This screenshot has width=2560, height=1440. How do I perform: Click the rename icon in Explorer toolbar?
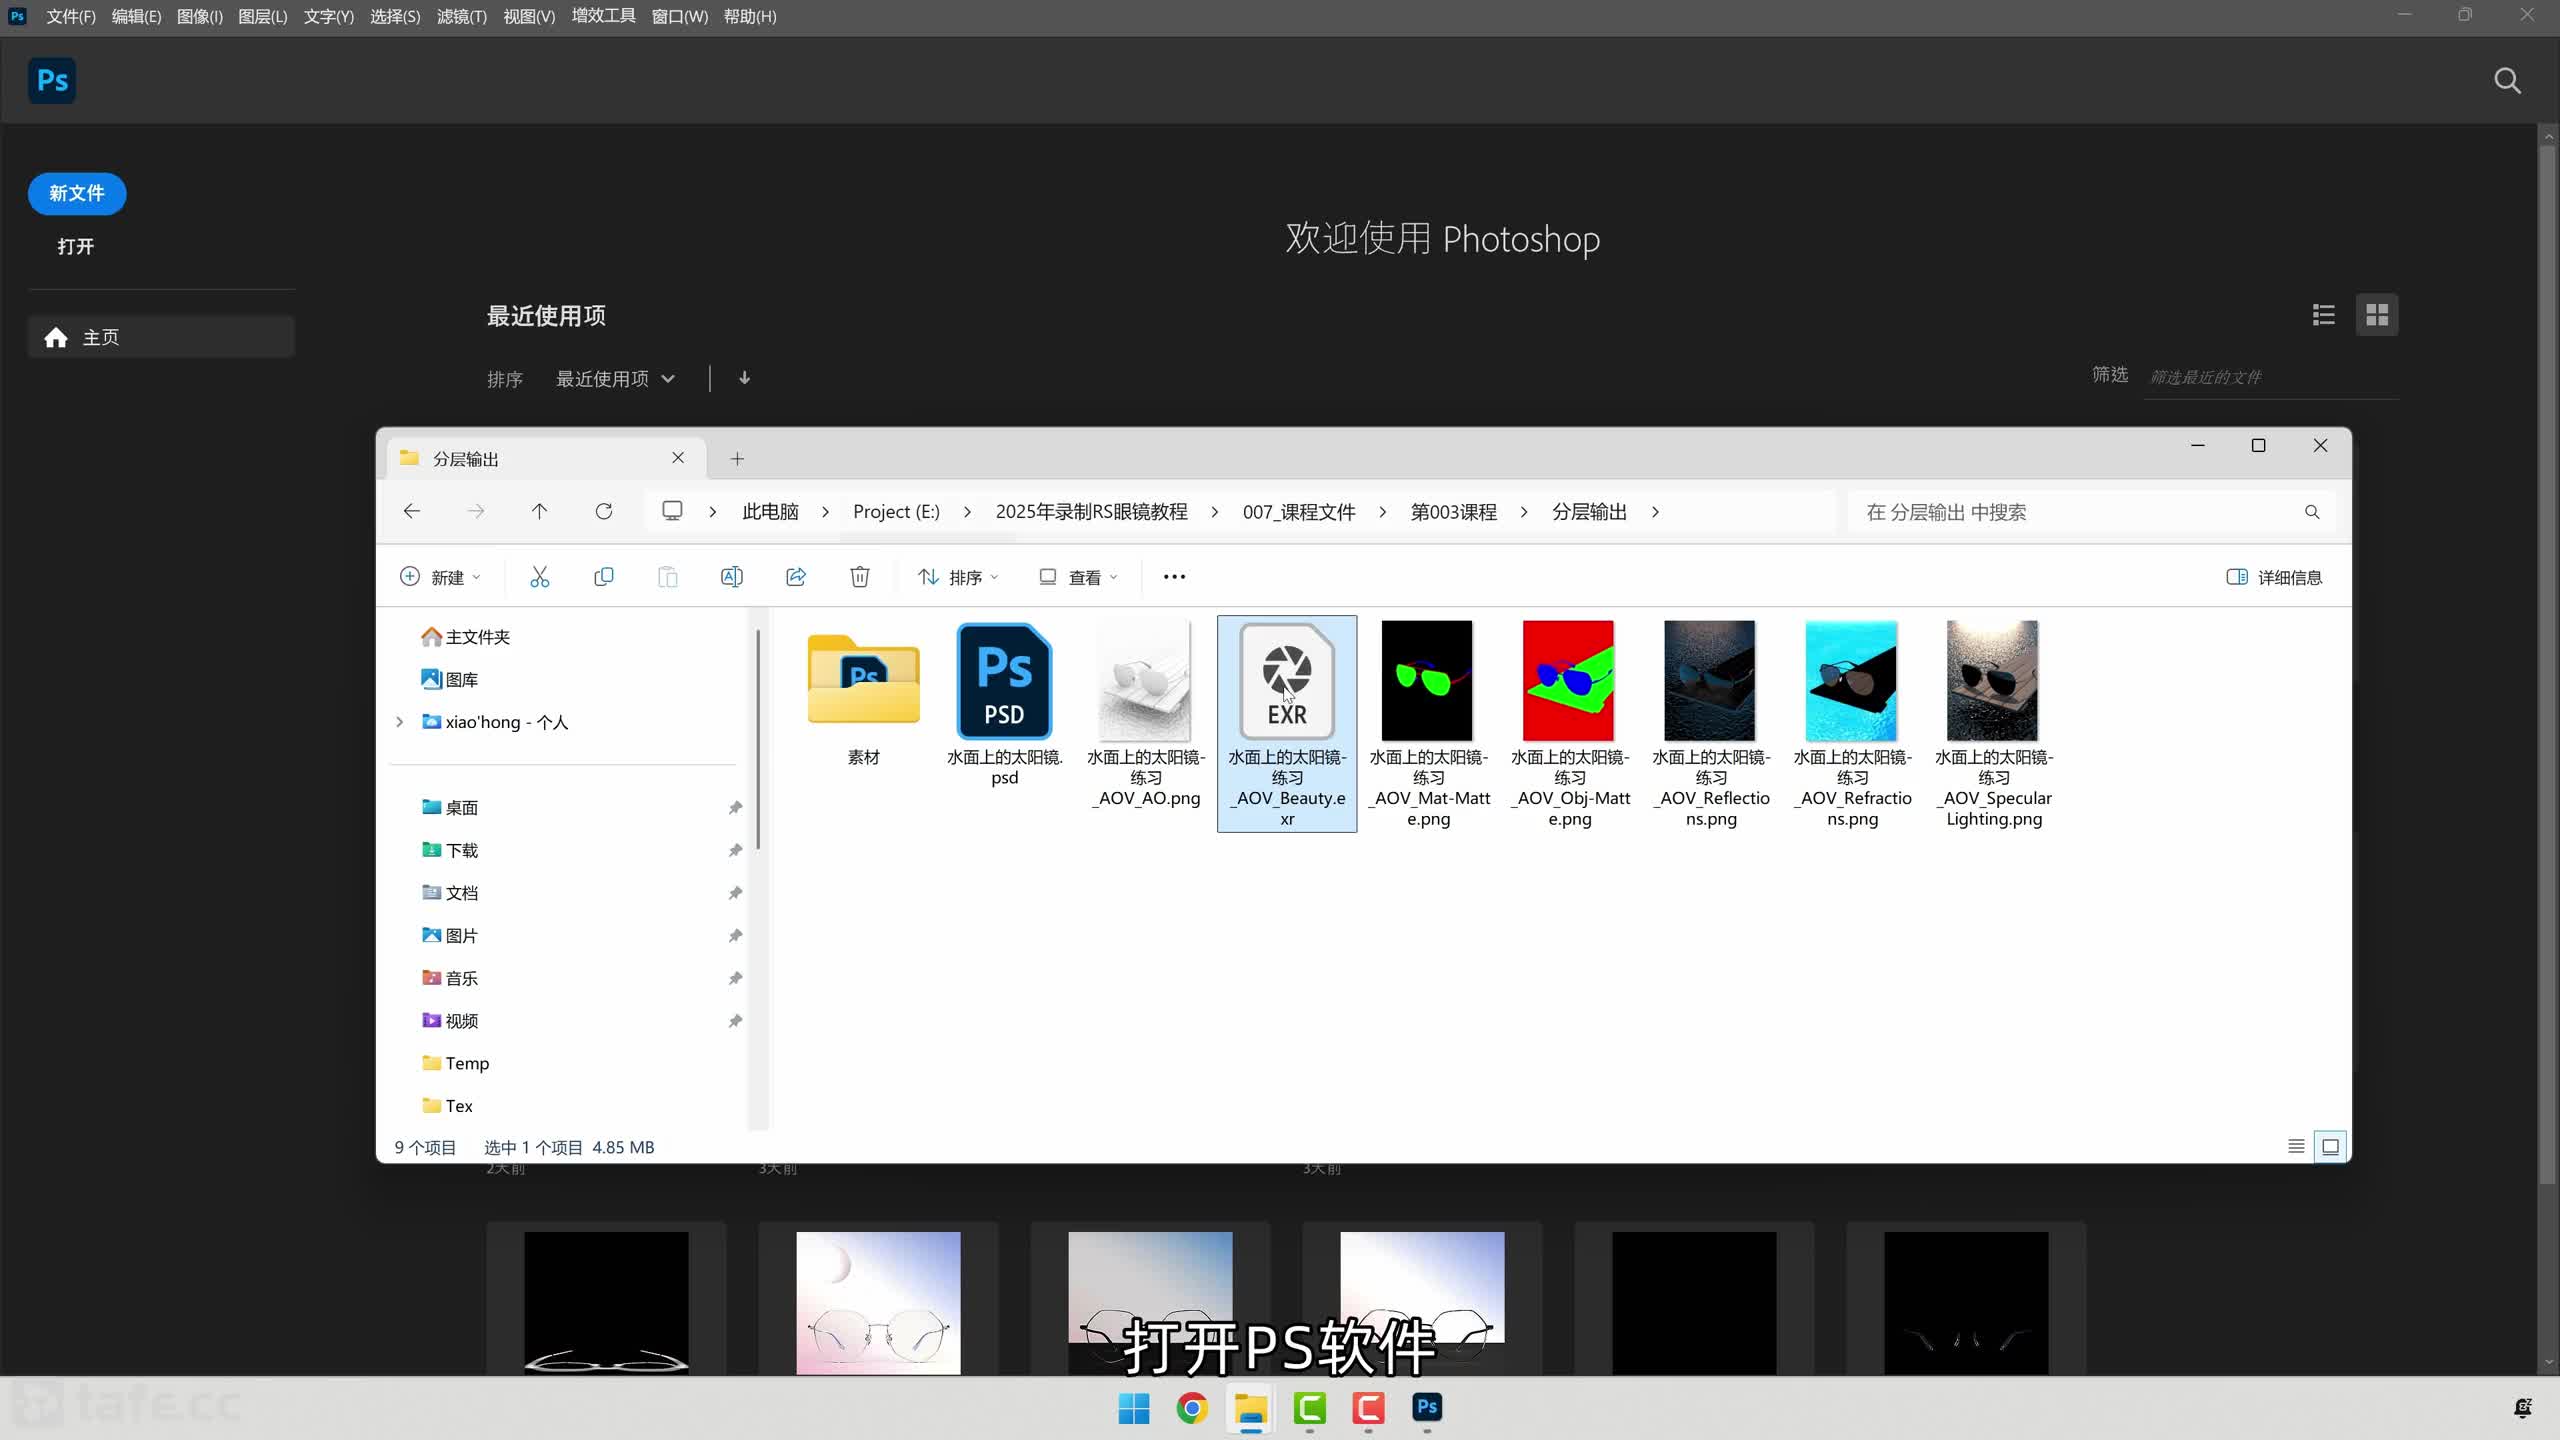(x=731, y=577)
